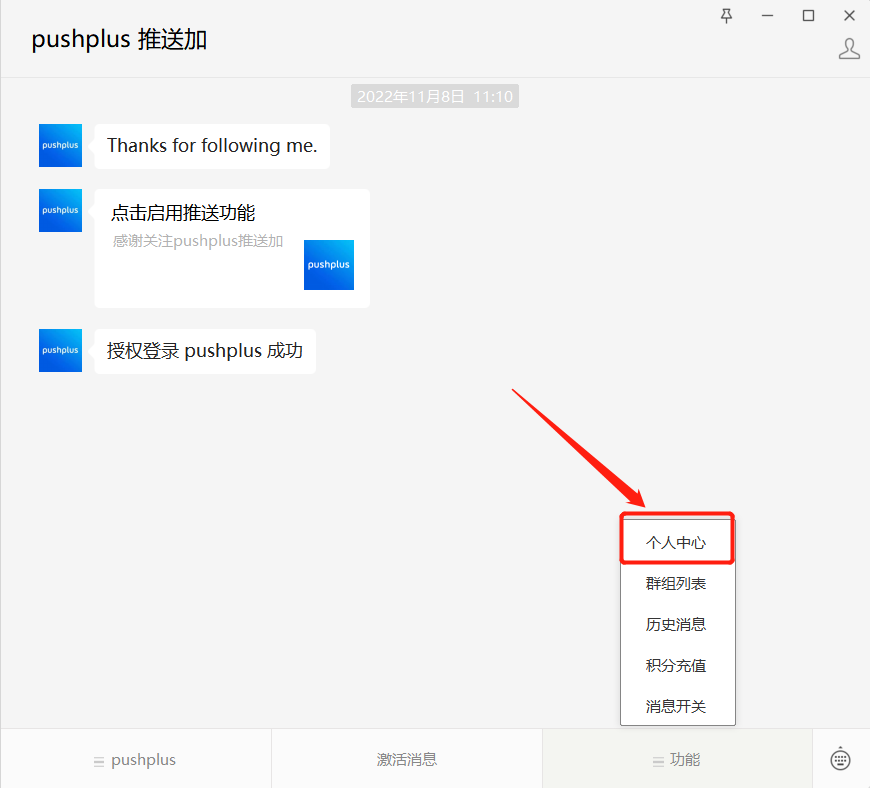Select '群组列表' from the popup menu
This screenshot has width=870, height=788.
click(677, 583)
